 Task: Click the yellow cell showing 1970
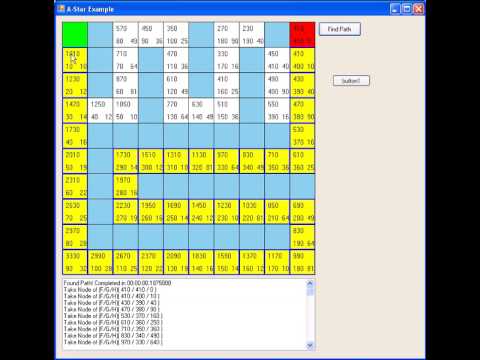(x=126, y=187)
